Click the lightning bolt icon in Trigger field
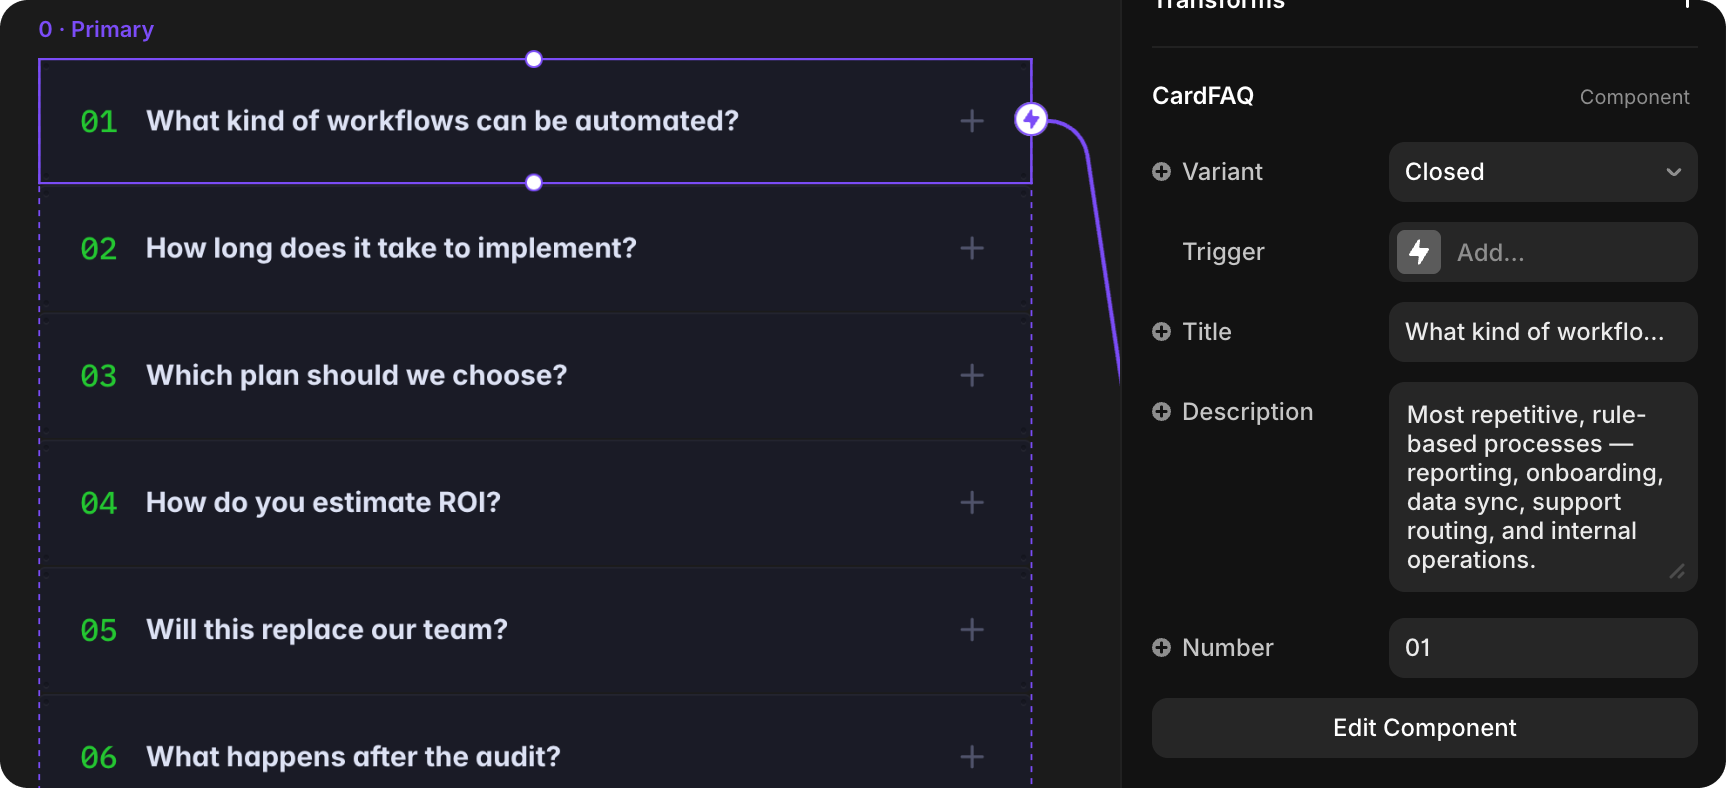 (x=1419, y=252)
